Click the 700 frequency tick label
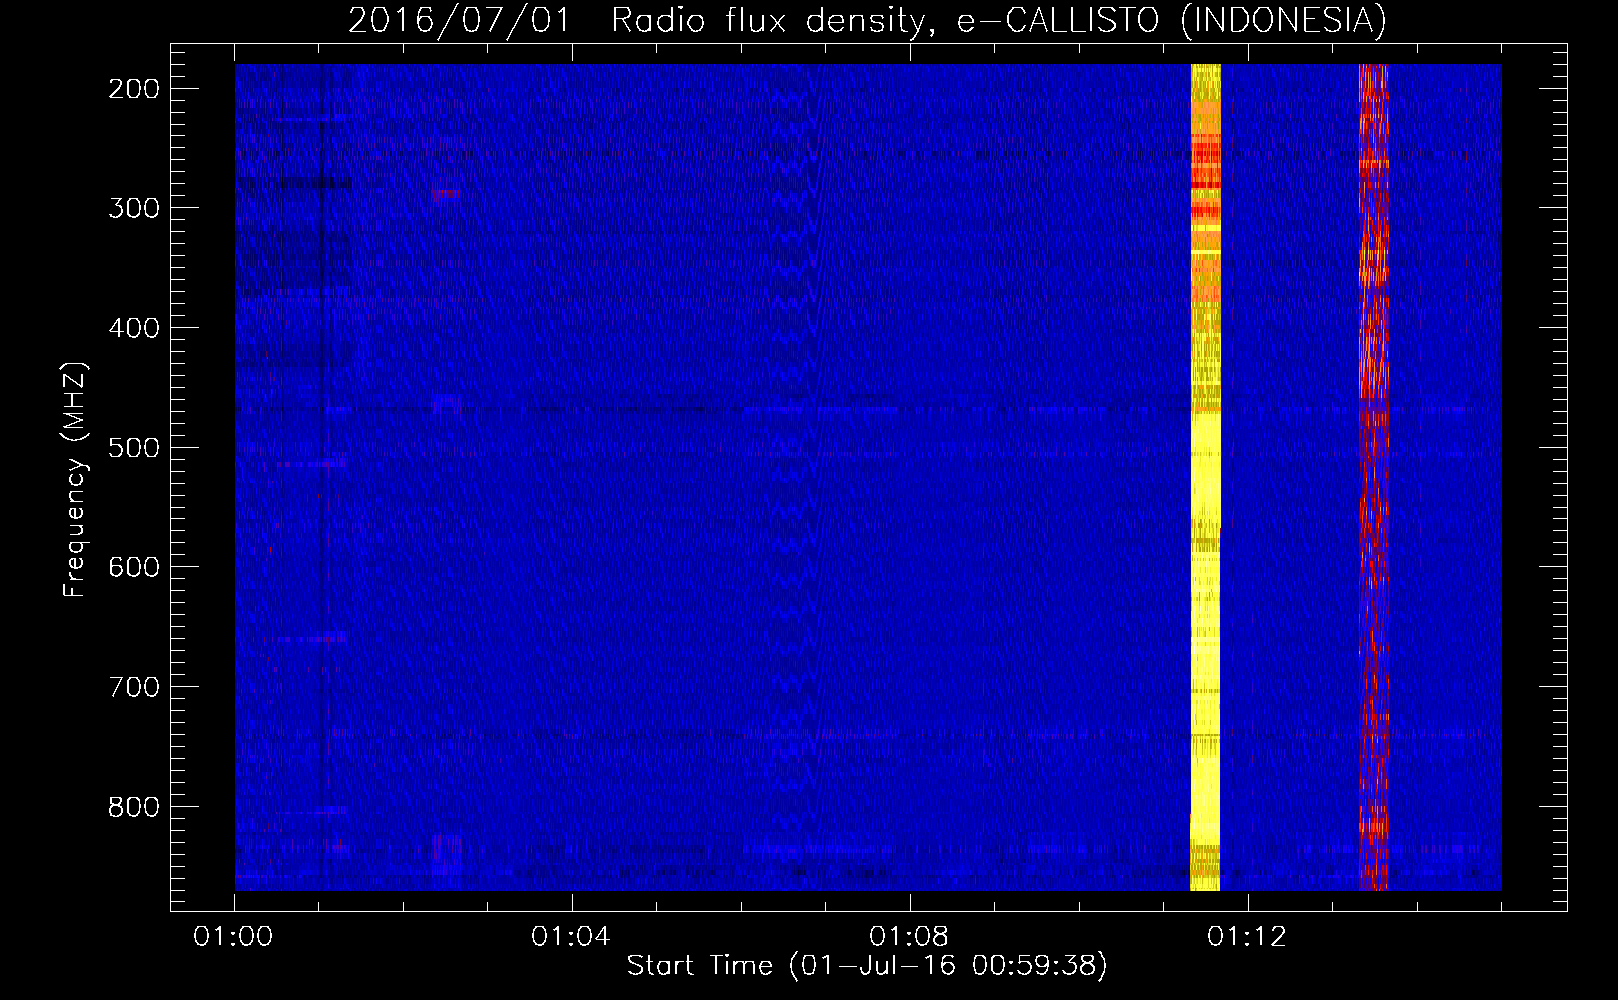 coord(134,687)
